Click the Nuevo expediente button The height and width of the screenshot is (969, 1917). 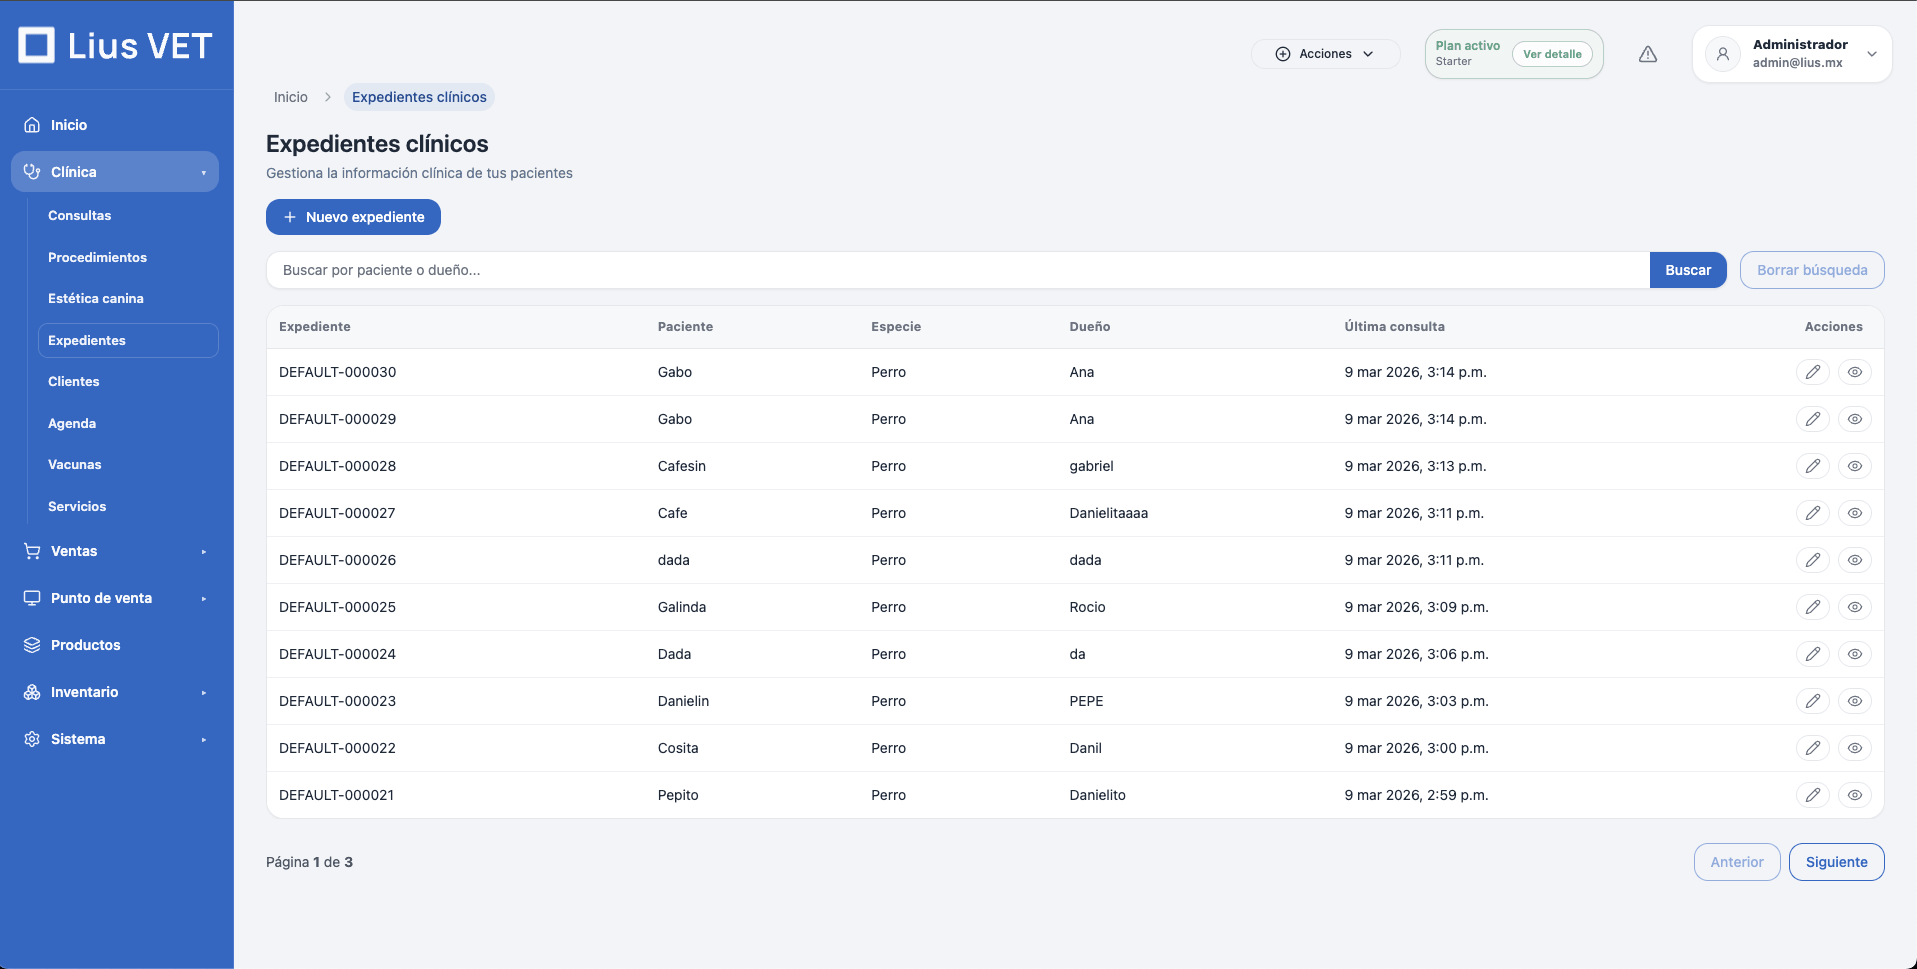click(353, 217)
